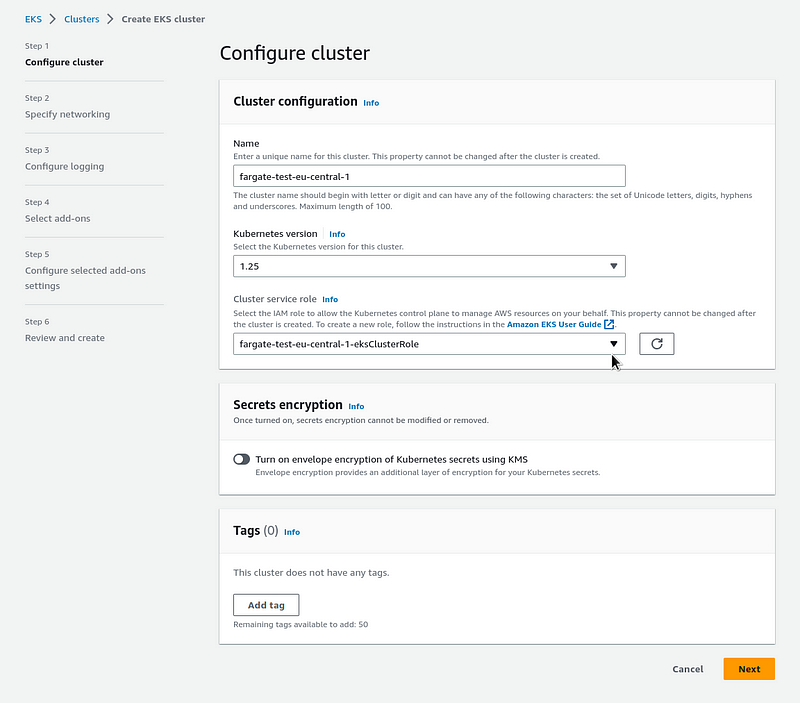Go to Step 2 Specify networking
Screen dimensions: 800x703
tap(67, 114)
